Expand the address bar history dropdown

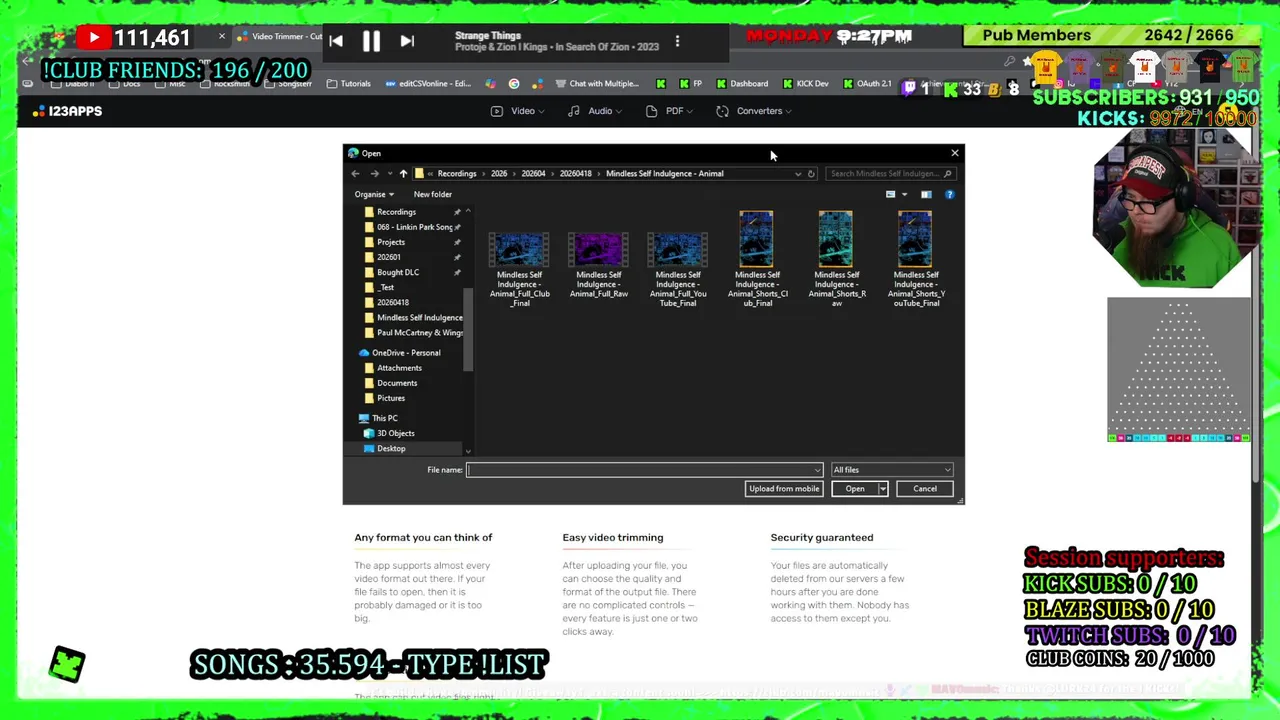click(798, 174)
